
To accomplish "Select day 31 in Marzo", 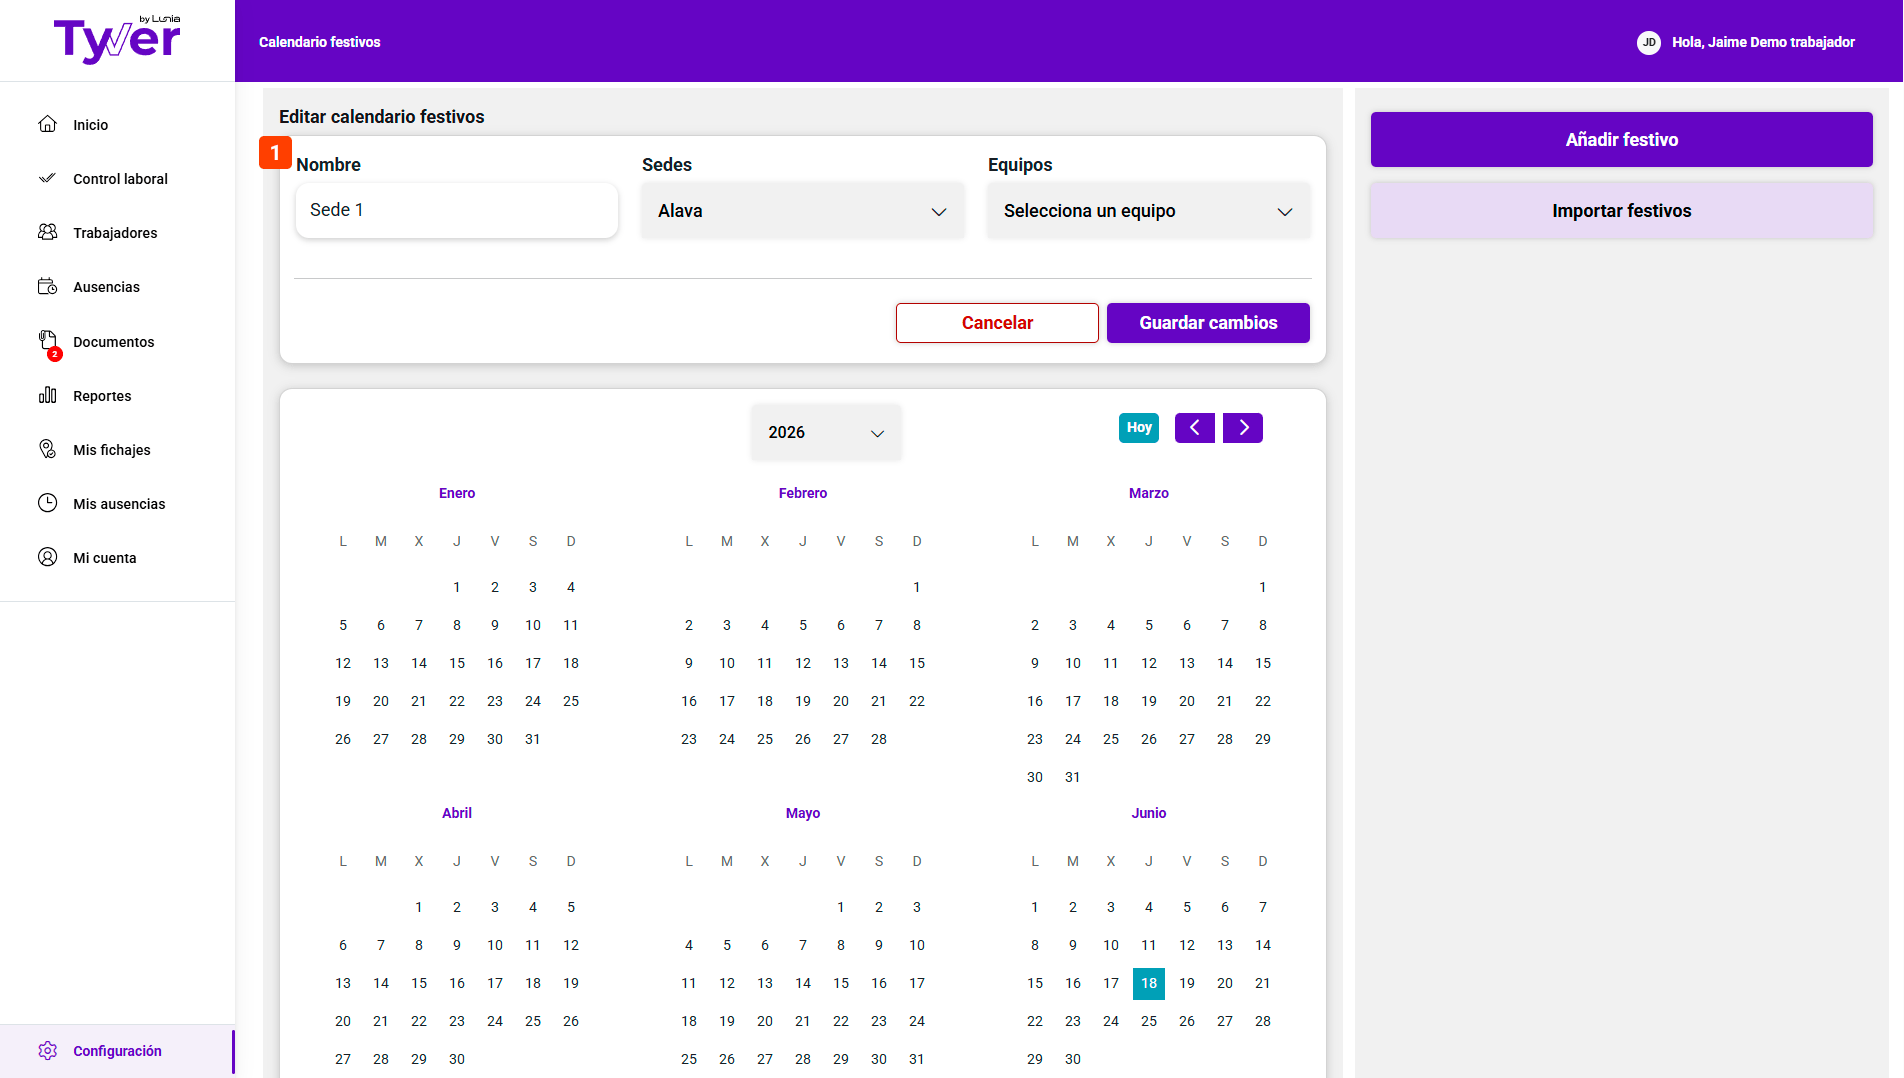I will (x=1073, y=777).
